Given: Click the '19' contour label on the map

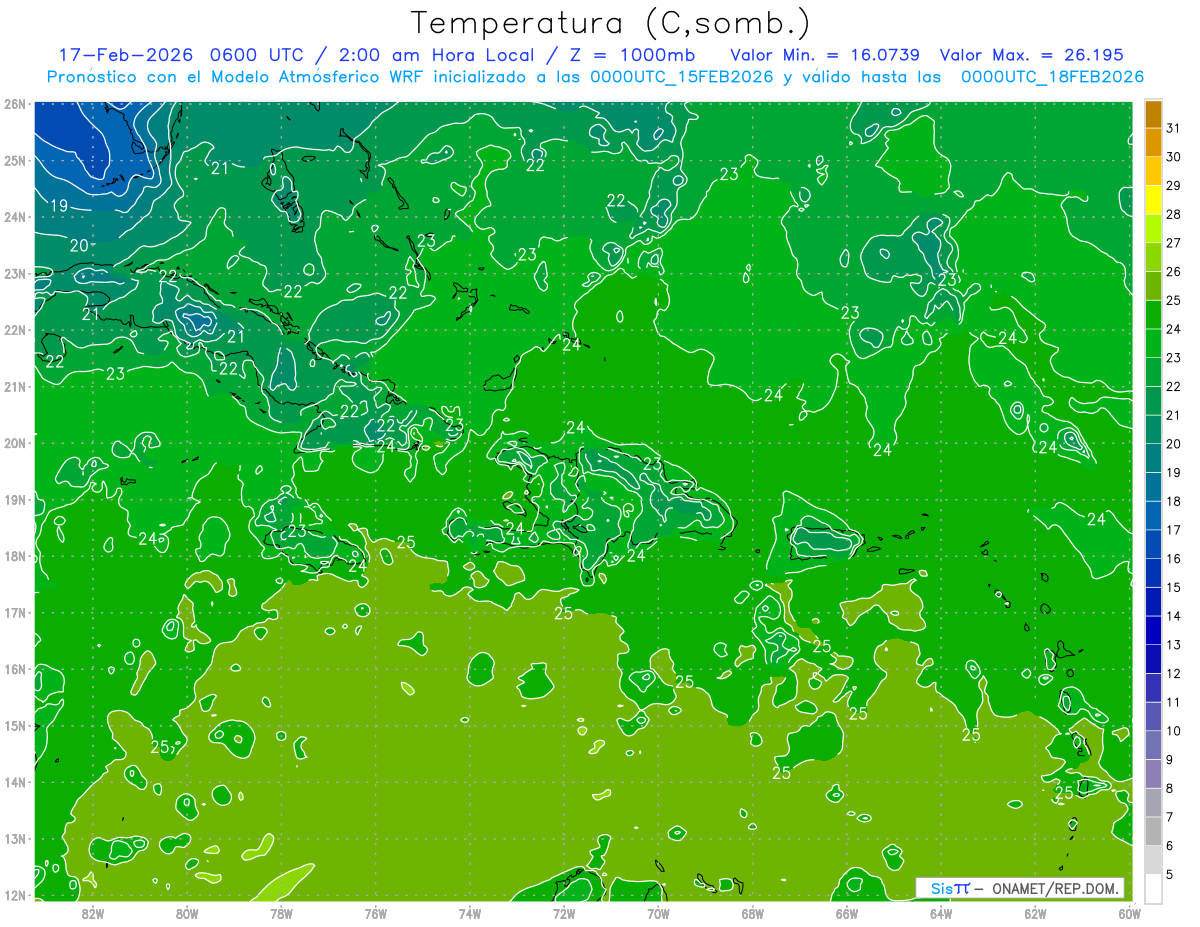Looking at the screenshot, I should click(58, 206).
